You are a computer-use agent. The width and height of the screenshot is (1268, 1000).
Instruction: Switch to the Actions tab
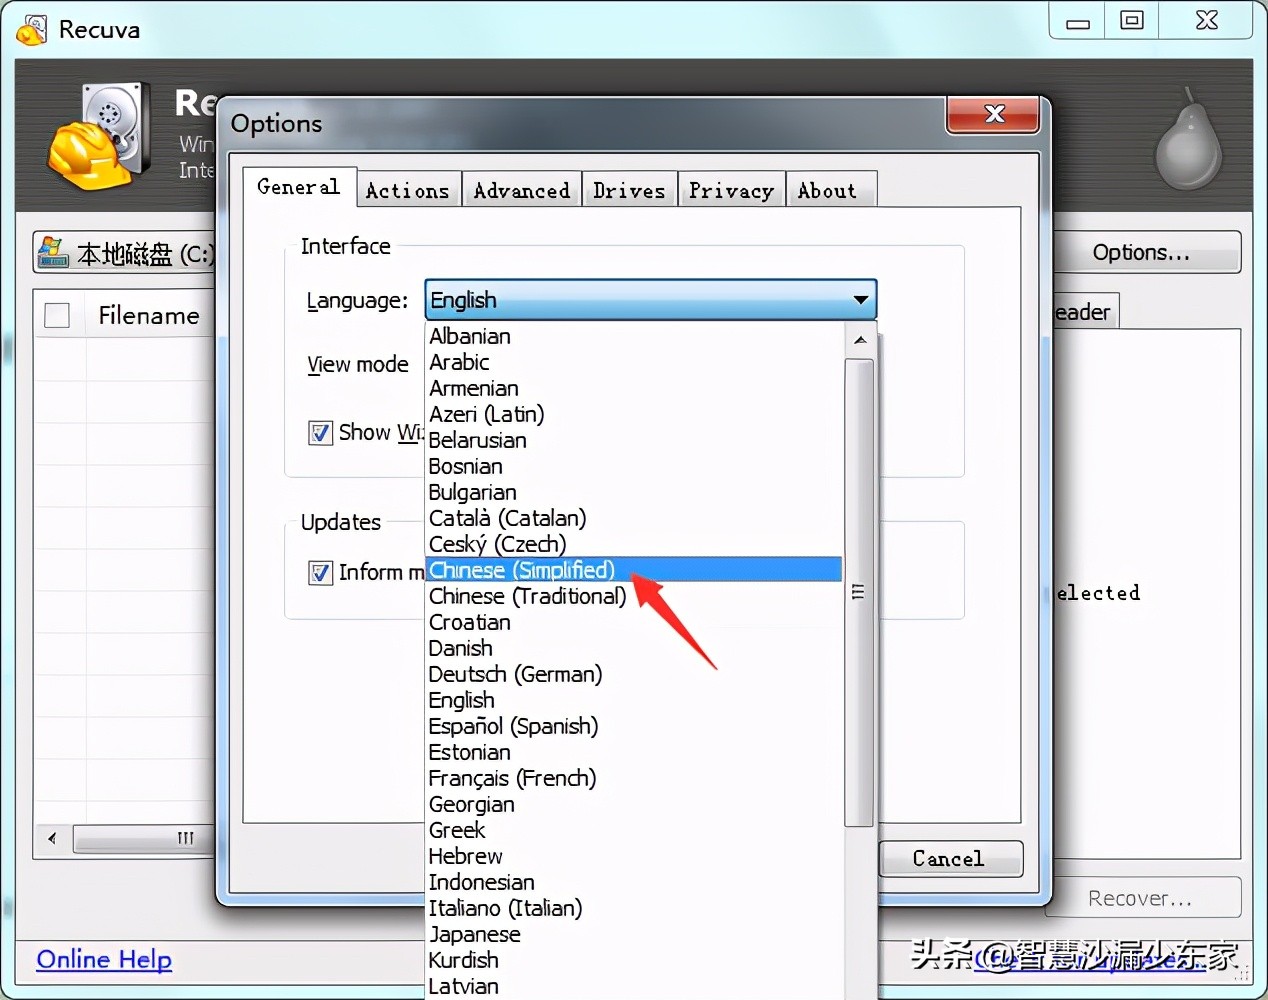(407, 190)
